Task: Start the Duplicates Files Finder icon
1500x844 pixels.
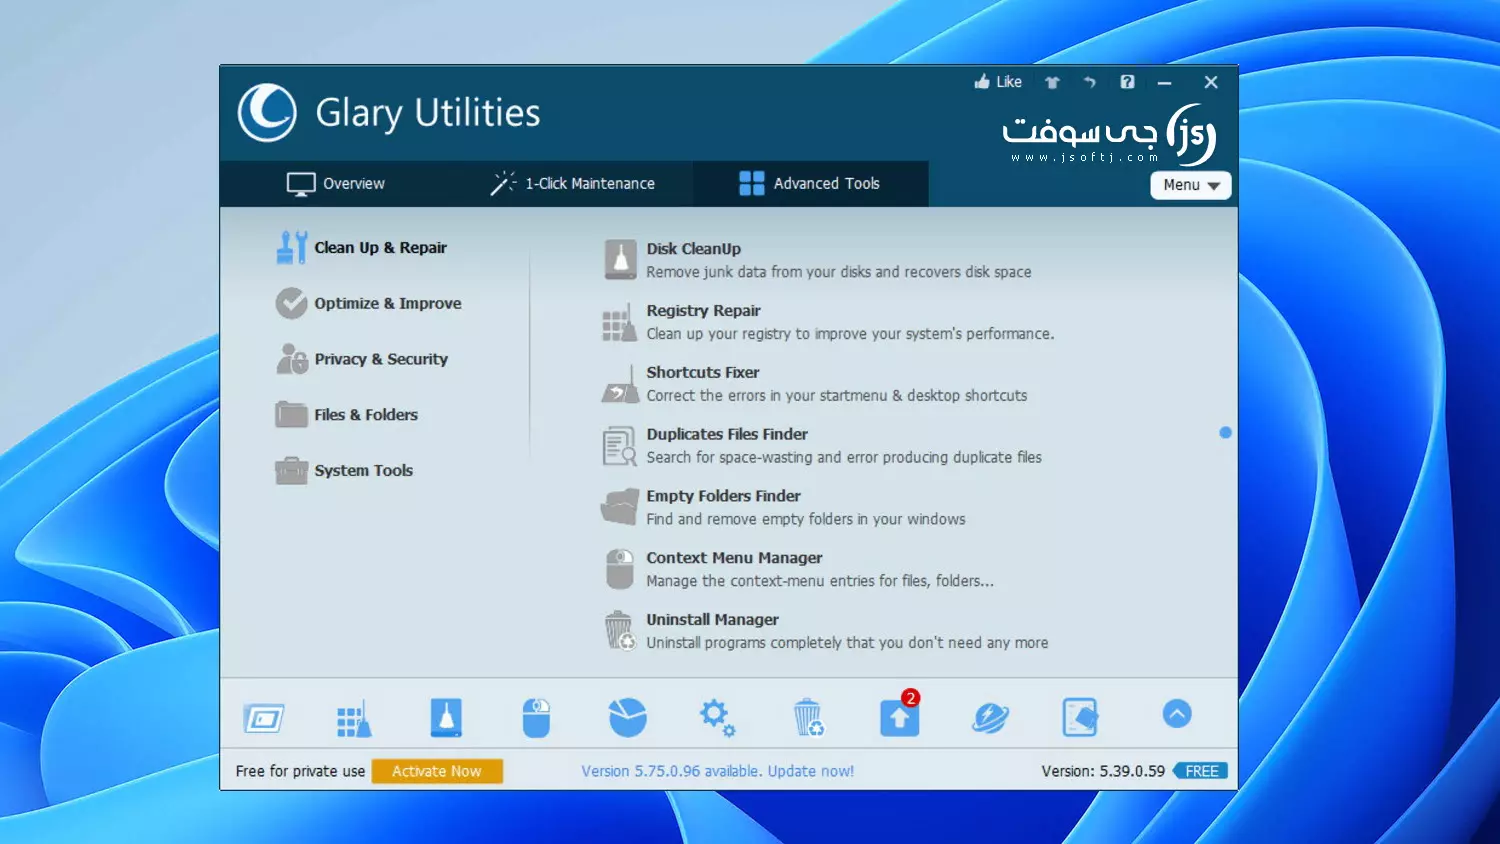Action: point(620,446)
